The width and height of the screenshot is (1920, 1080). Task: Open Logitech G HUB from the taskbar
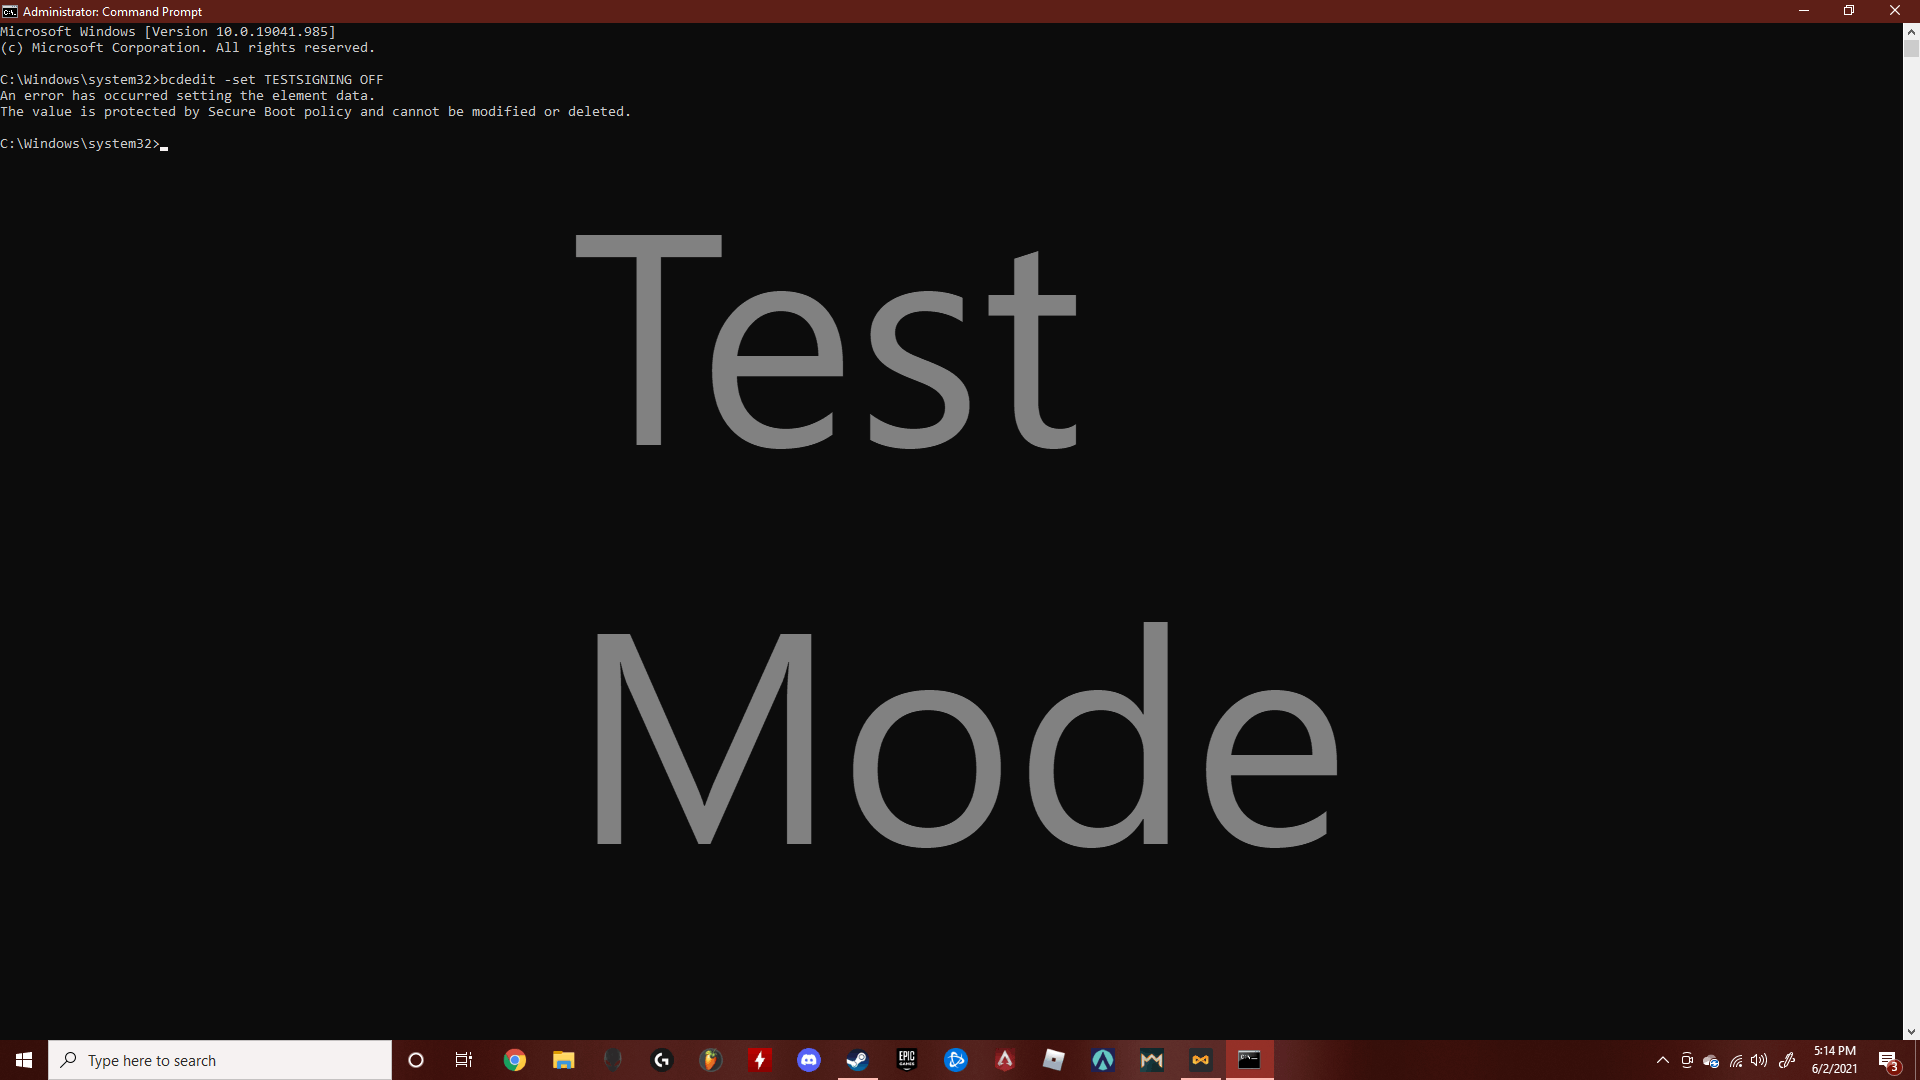coord(662,1060)
